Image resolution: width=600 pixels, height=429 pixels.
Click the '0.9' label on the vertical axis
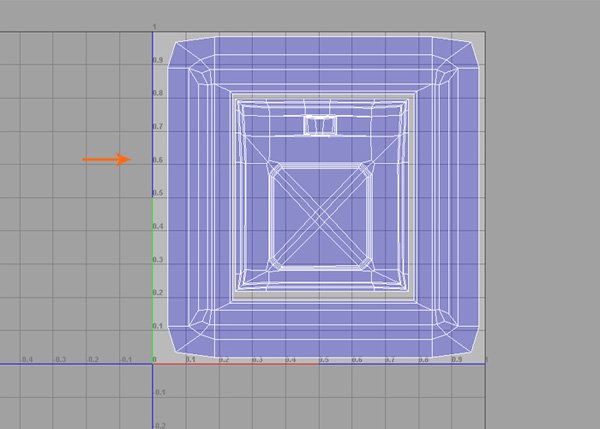(x=158, y=60)
